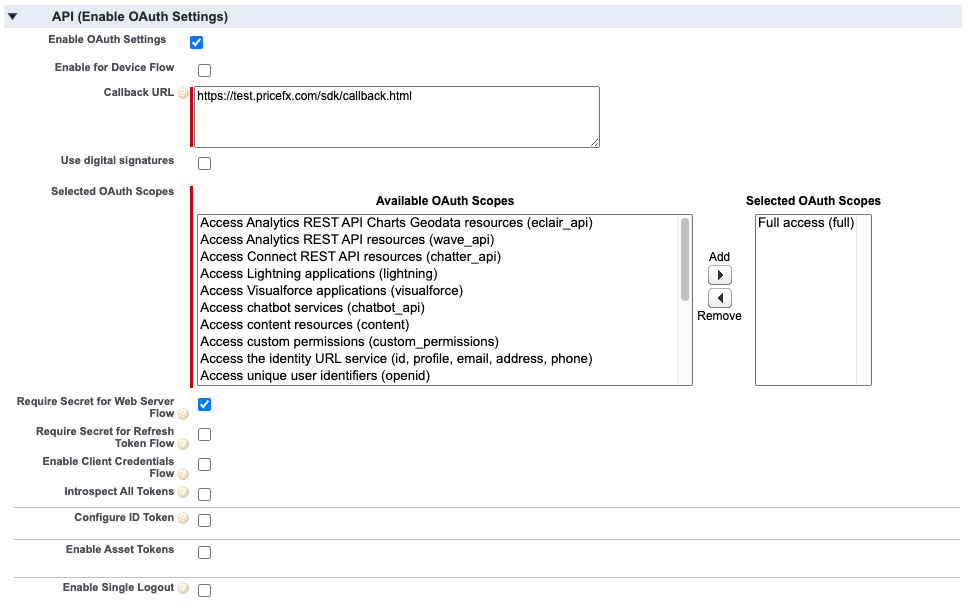This screenshot has width=967, height=609.
Task: Collapse the API (Enable OAuth Settings) section
Action: pos(12,16)
